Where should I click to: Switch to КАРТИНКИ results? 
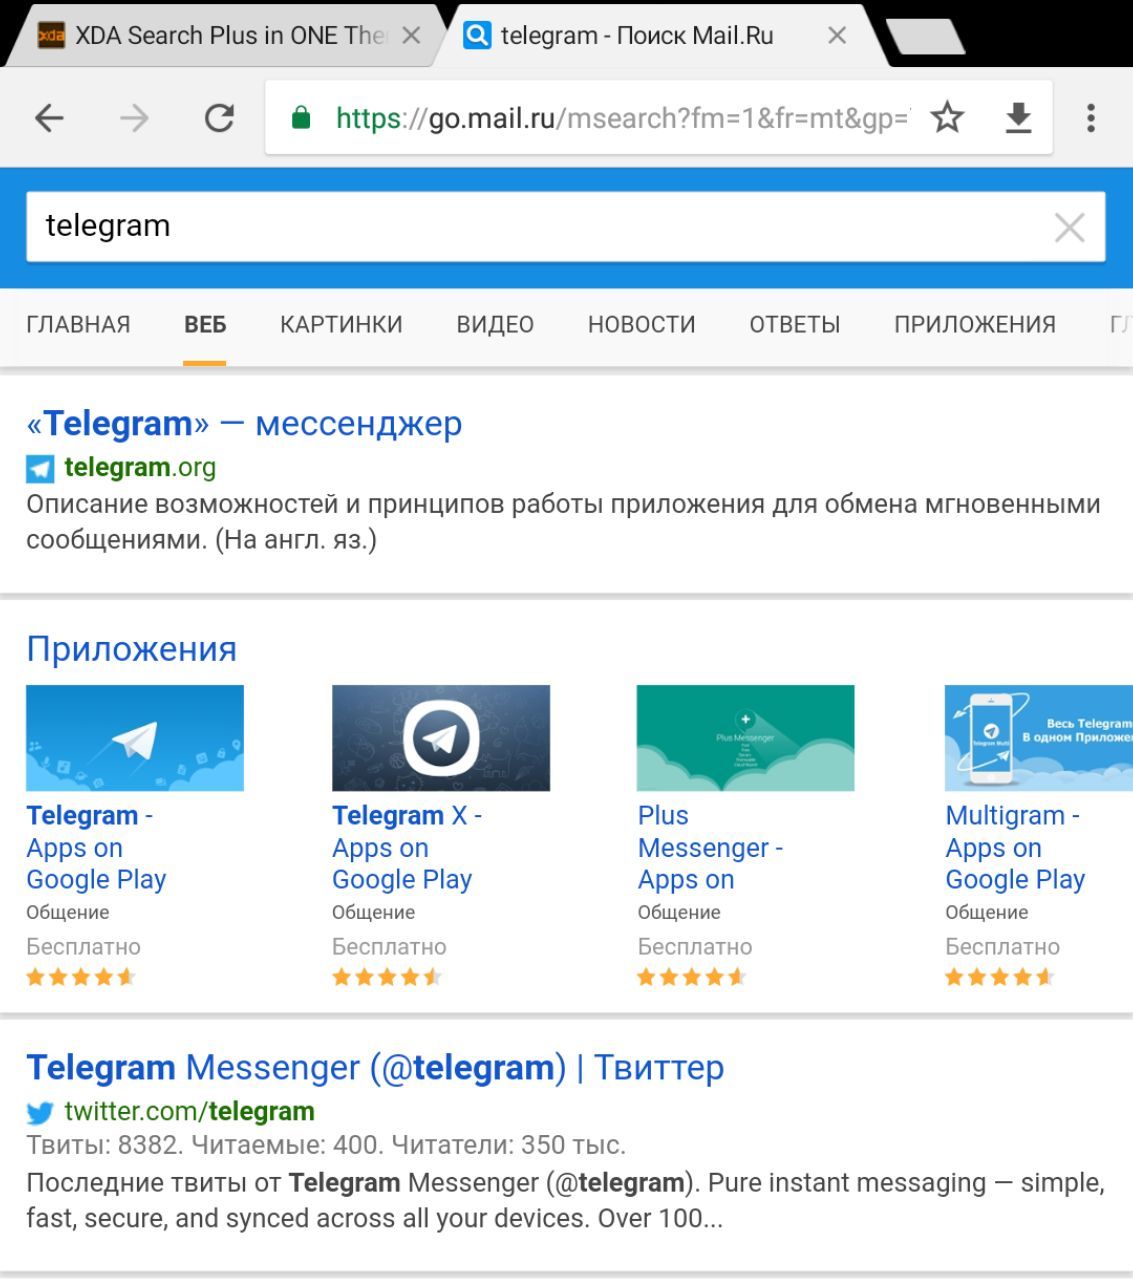tap(341, 325)
